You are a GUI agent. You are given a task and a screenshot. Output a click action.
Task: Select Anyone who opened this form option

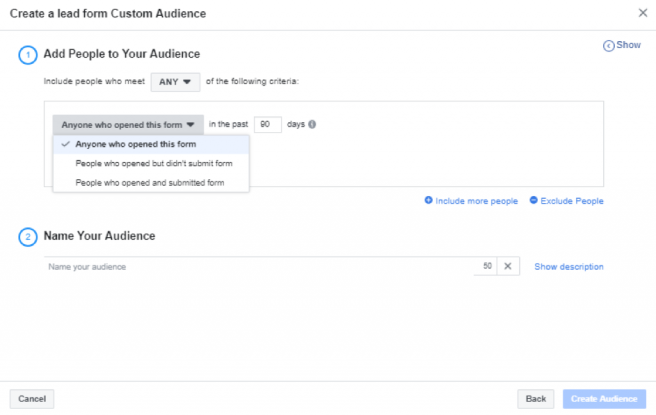click(x=151, y=144)
